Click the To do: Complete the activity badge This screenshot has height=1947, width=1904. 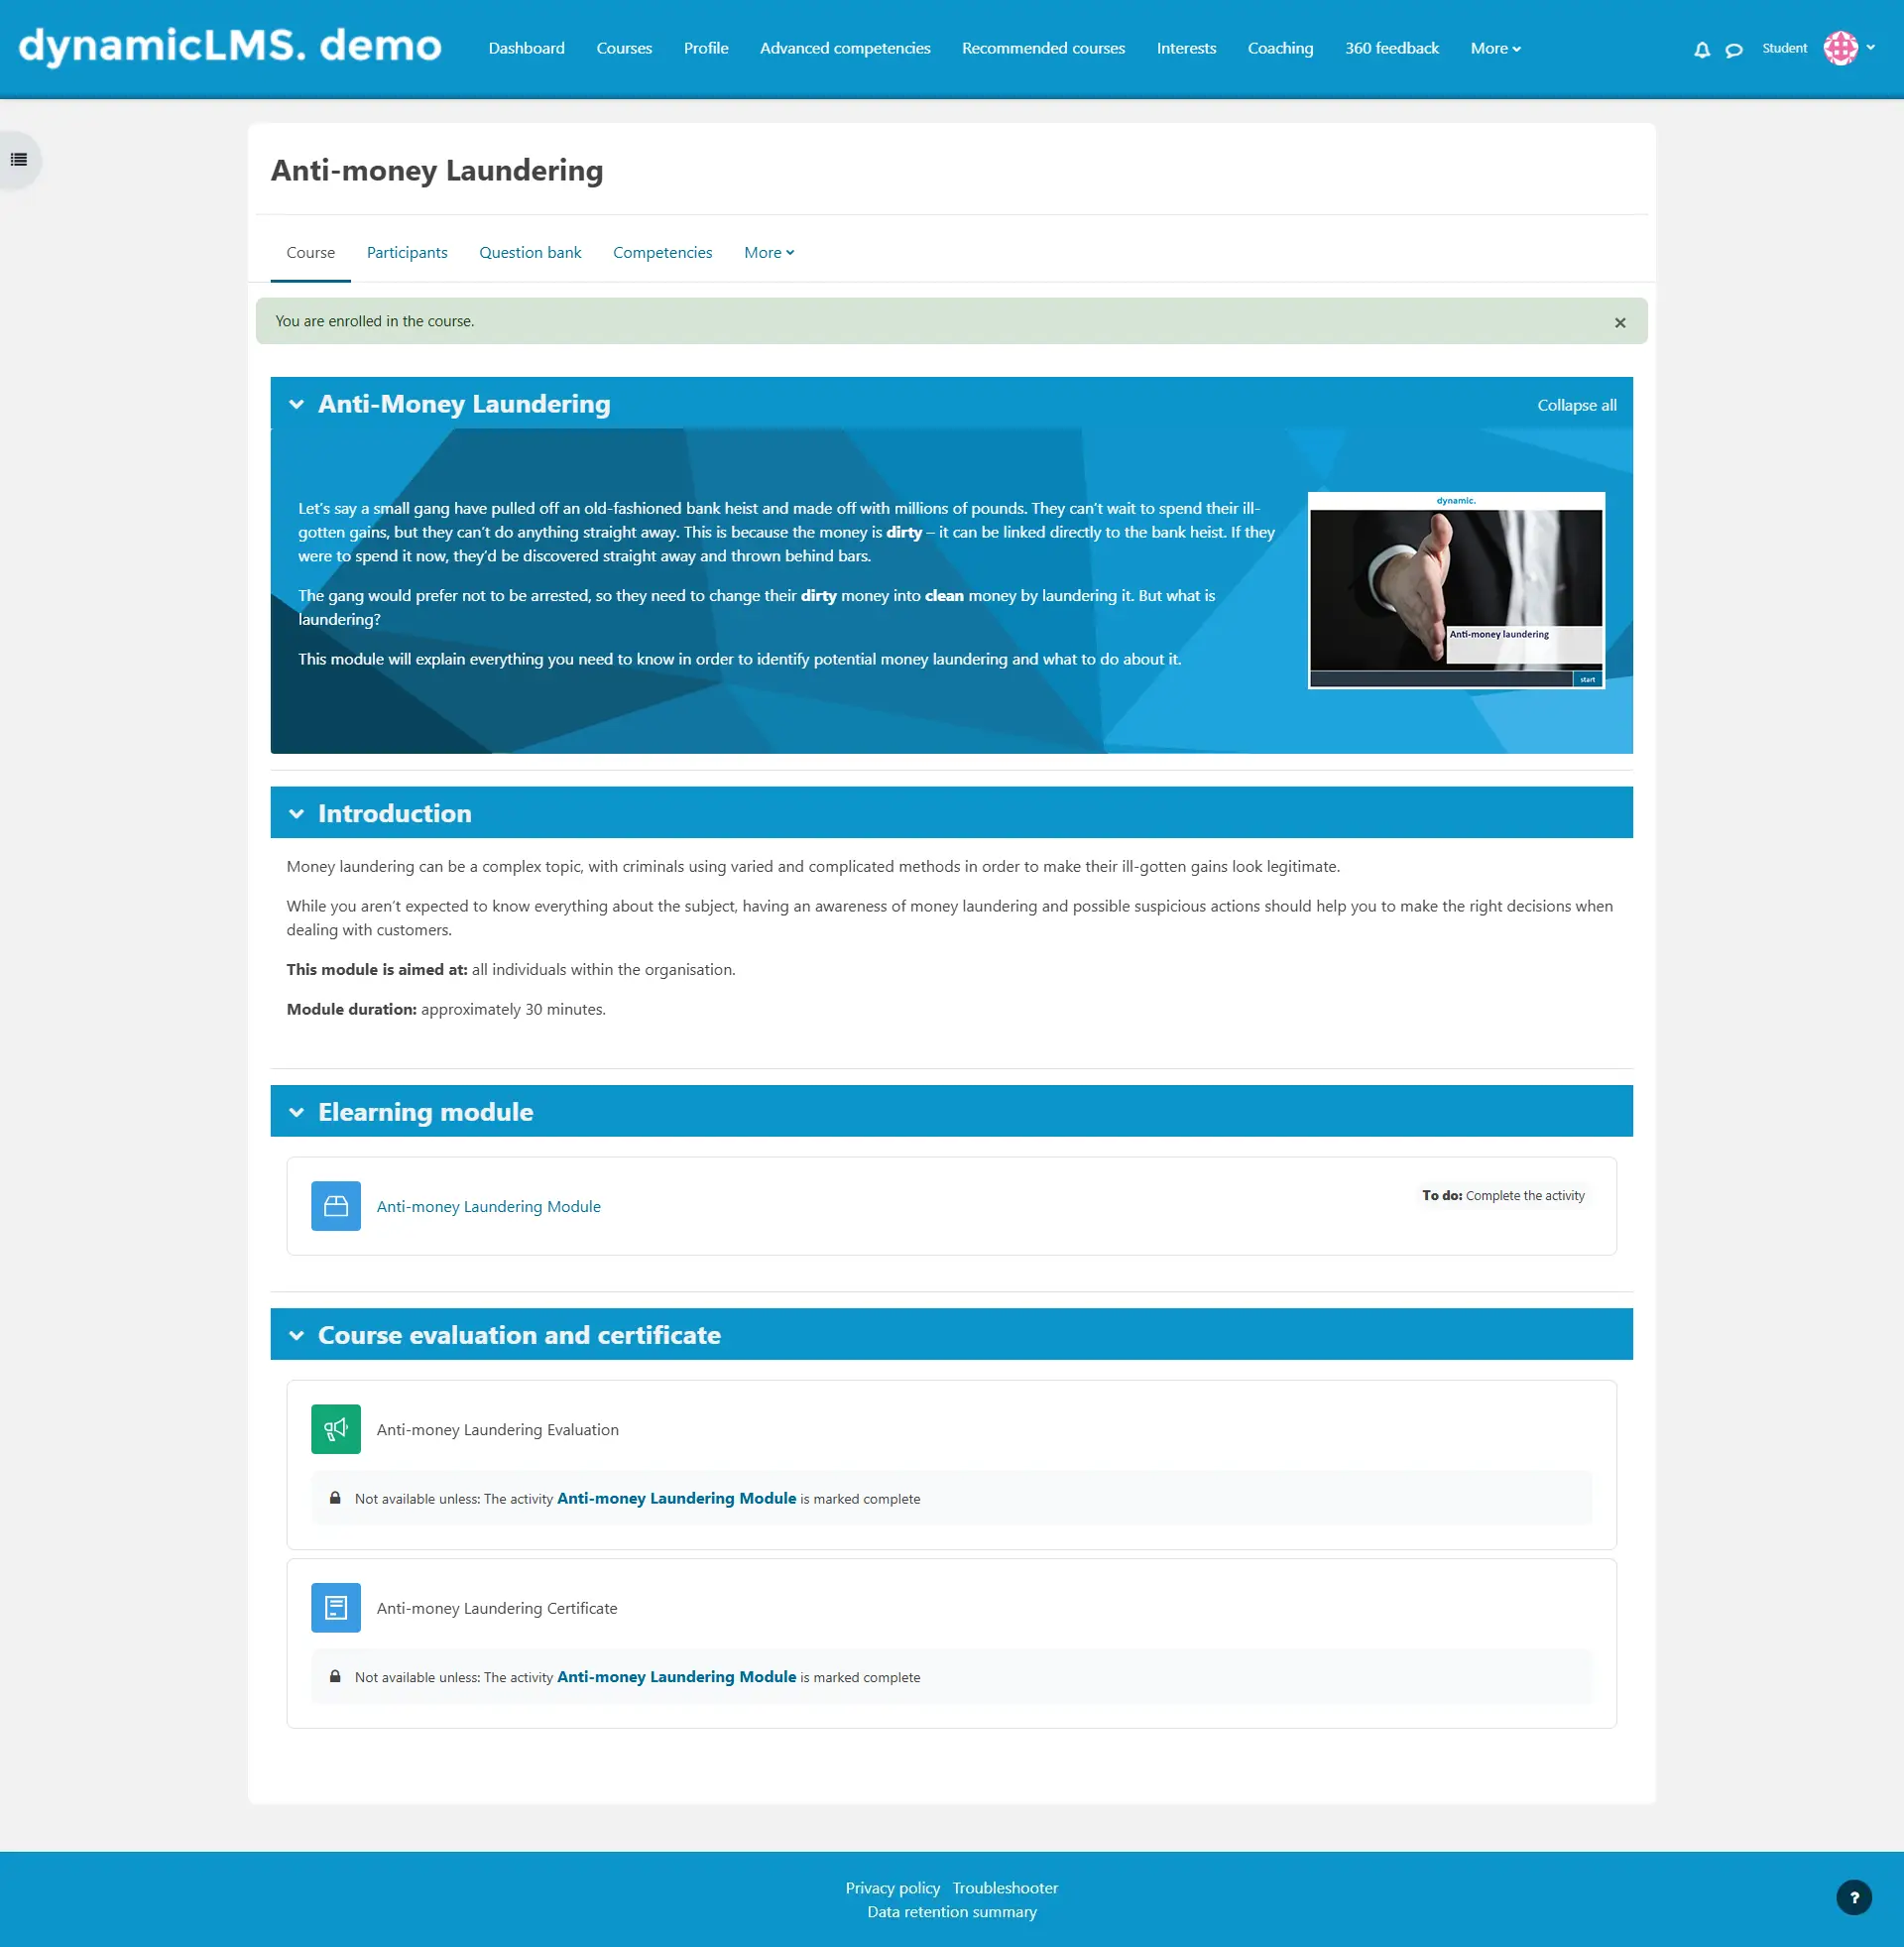click(x=1503, y=1195)
